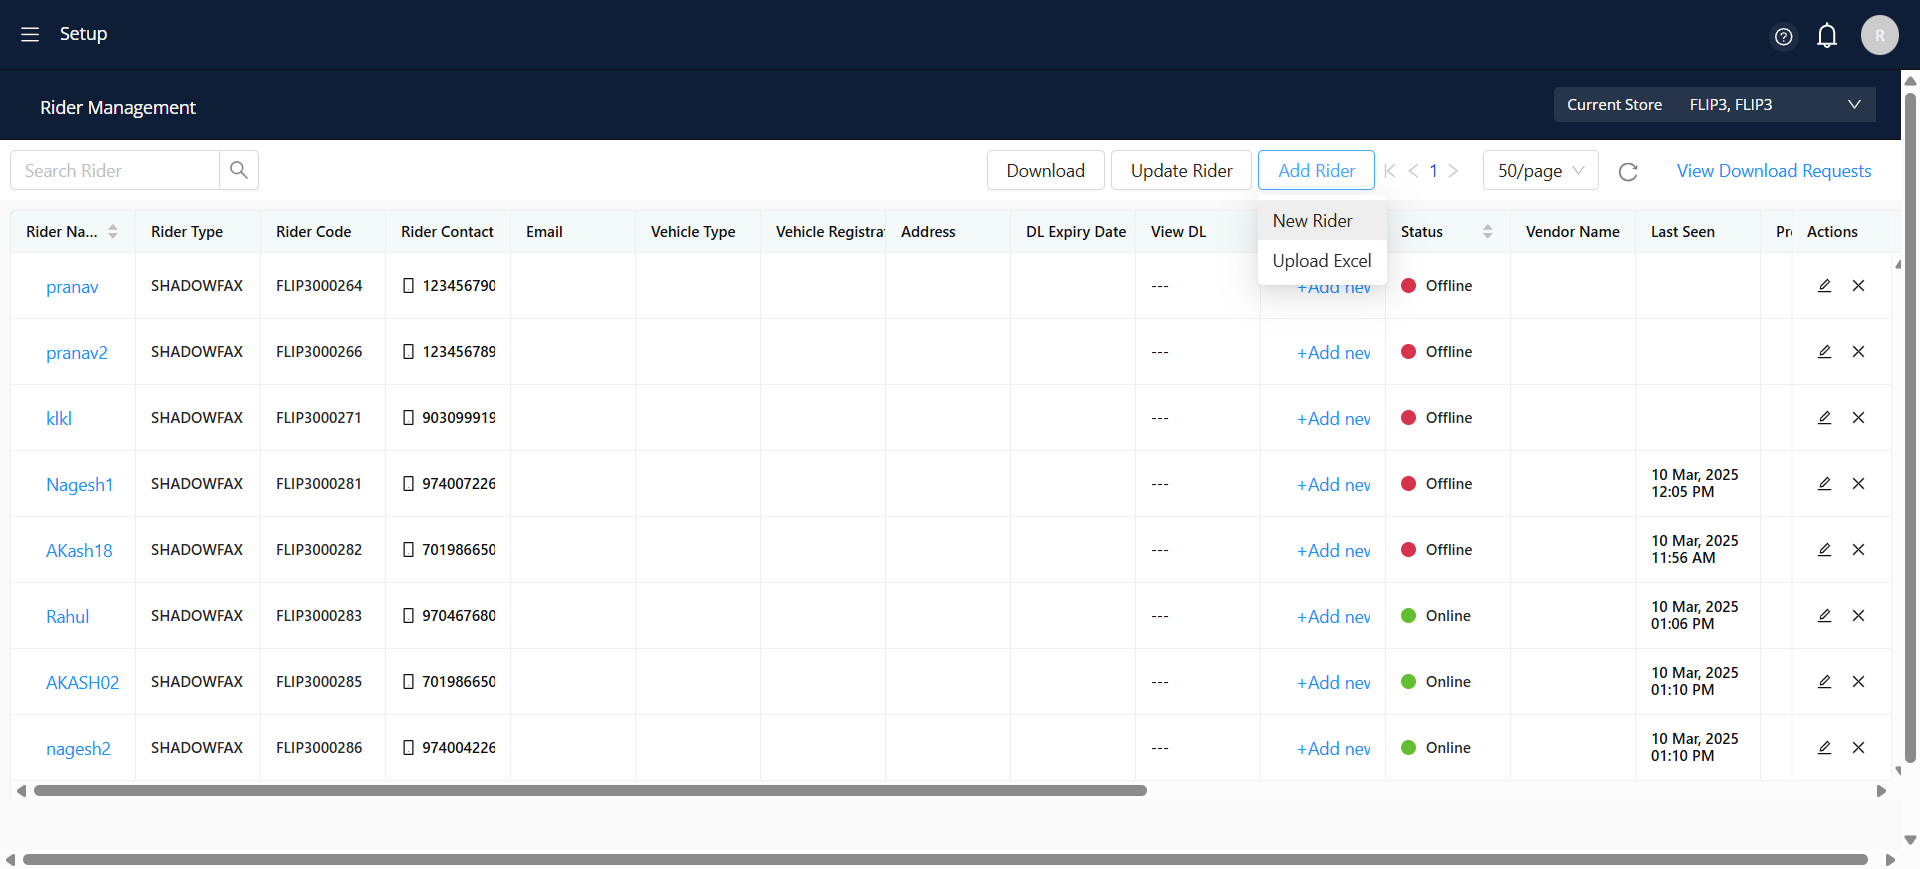Open rider nagesh2 profile link
This screenshot has width=1920, height=869.
pyautogui.click(x=78, y=749)
